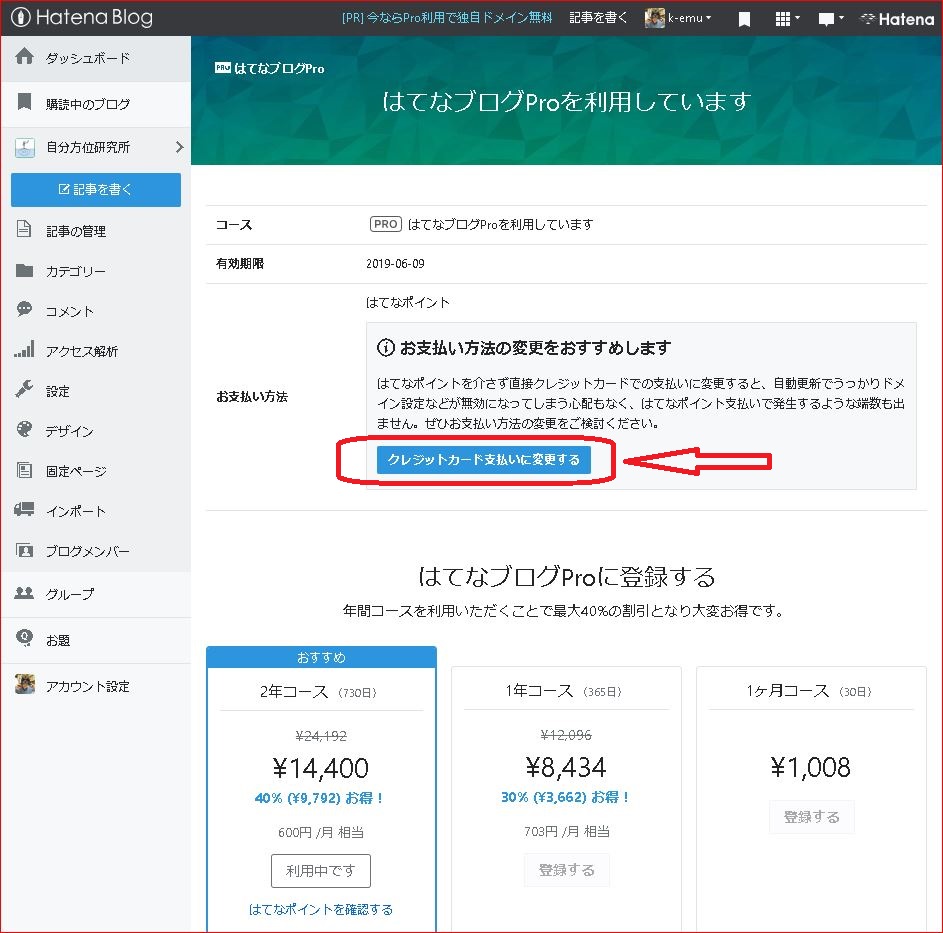Click the people icon for グループ
Screen dimensions: 943x933
point(25,593)
